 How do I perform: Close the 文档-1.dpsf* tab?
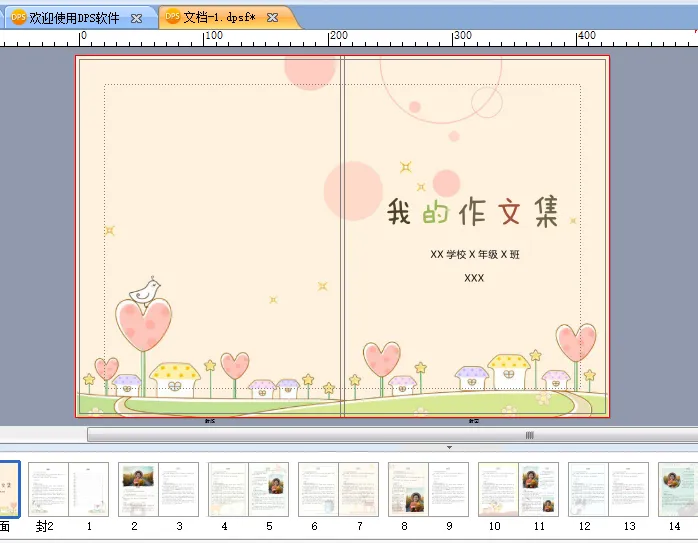click(272, 17)
